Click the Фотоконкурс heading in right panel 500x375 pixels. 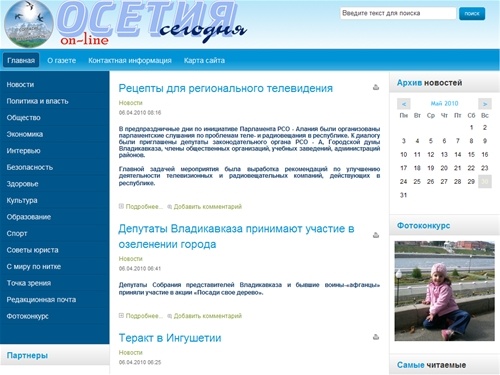[x=423, y=226]
